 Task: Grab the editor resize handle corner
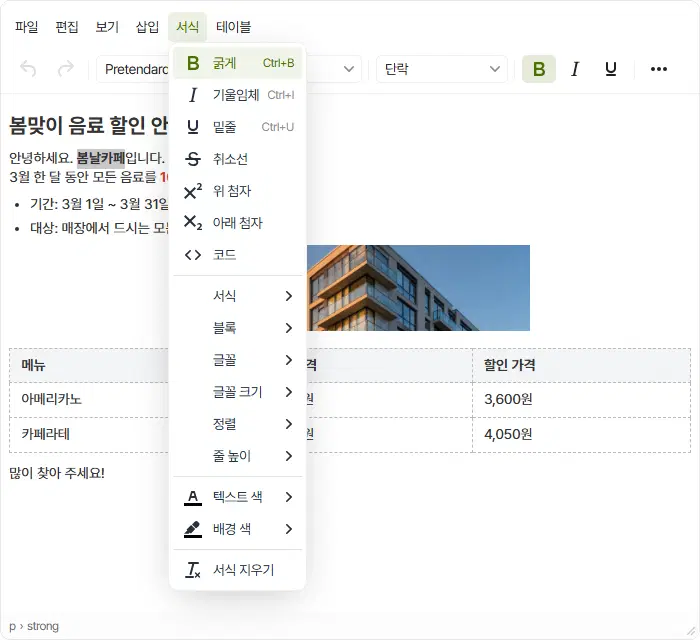691,631
